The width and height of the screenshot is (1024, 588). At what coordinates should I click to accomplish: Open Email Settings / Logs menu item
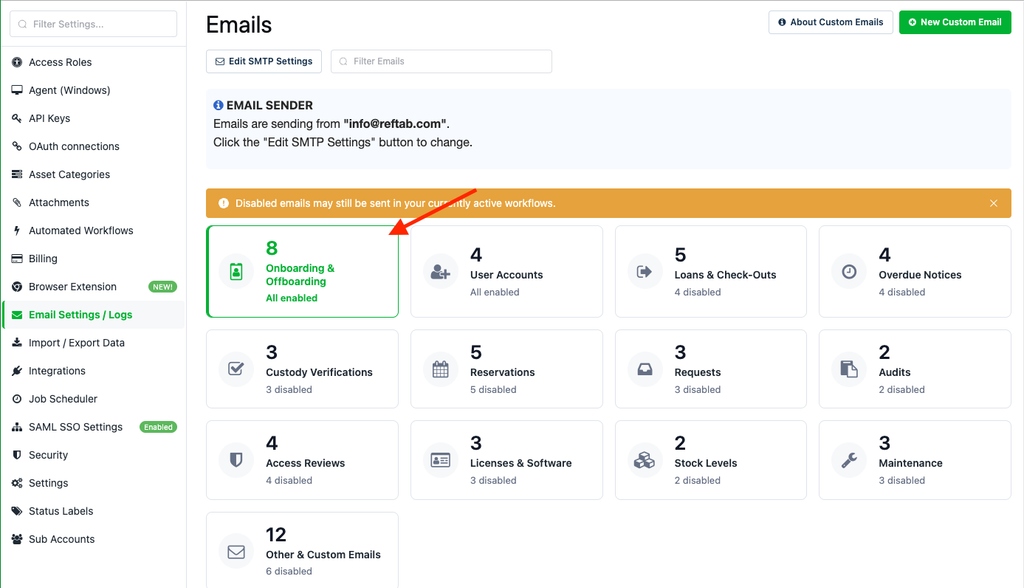94,315
